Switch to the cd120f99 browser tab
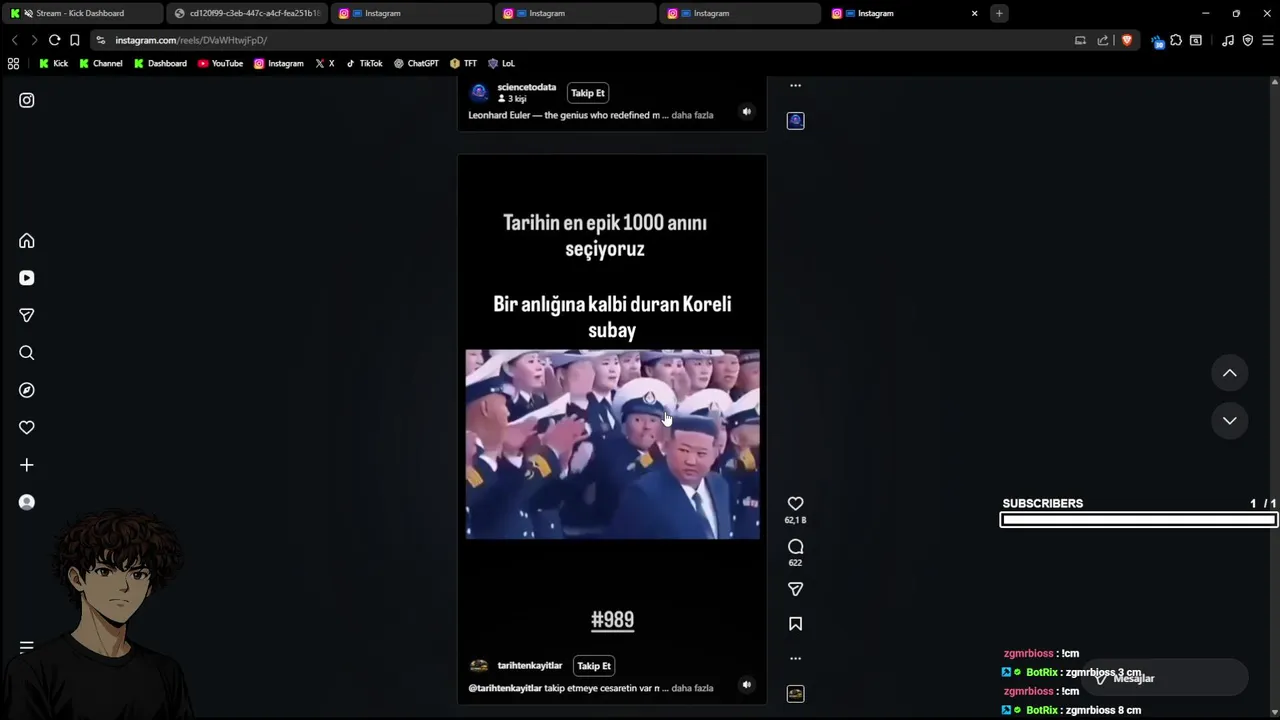The height and width of the screenshot is (720, 1280). (246, 13)
